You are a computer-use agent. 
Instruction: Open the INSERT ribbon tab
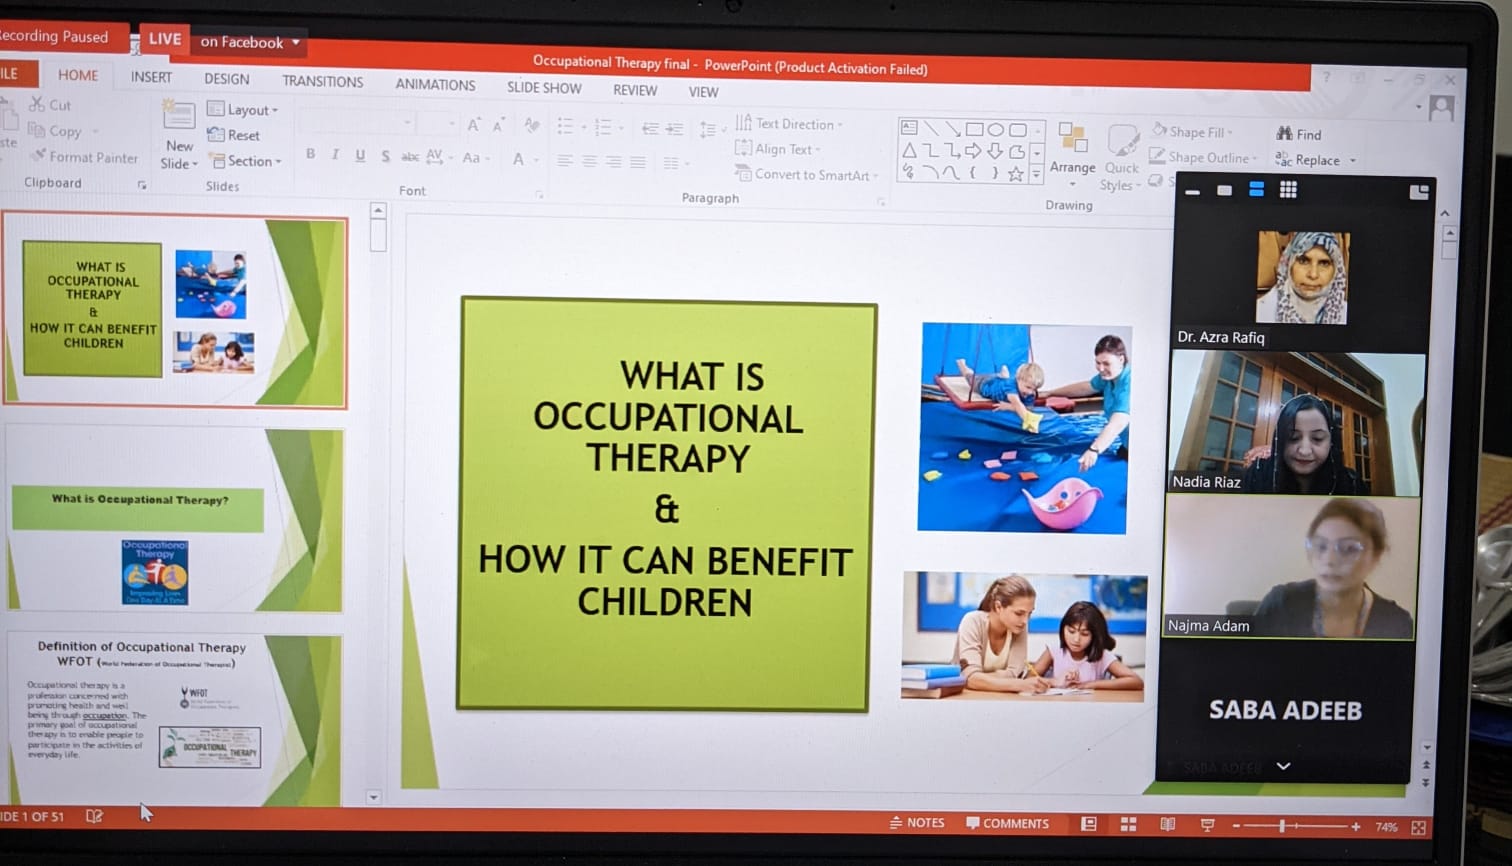151,77
